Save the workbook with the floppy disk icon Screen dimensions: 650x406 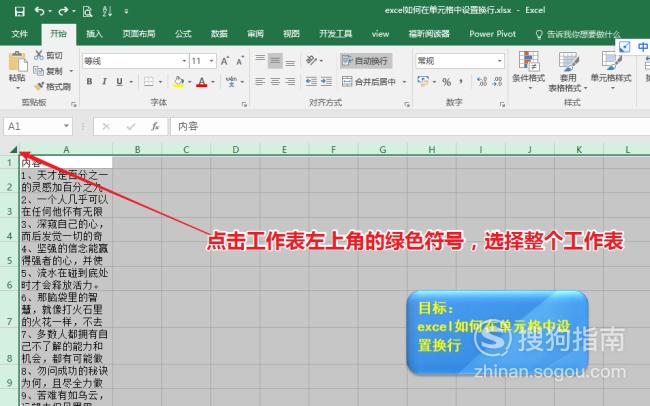(19, 11)
